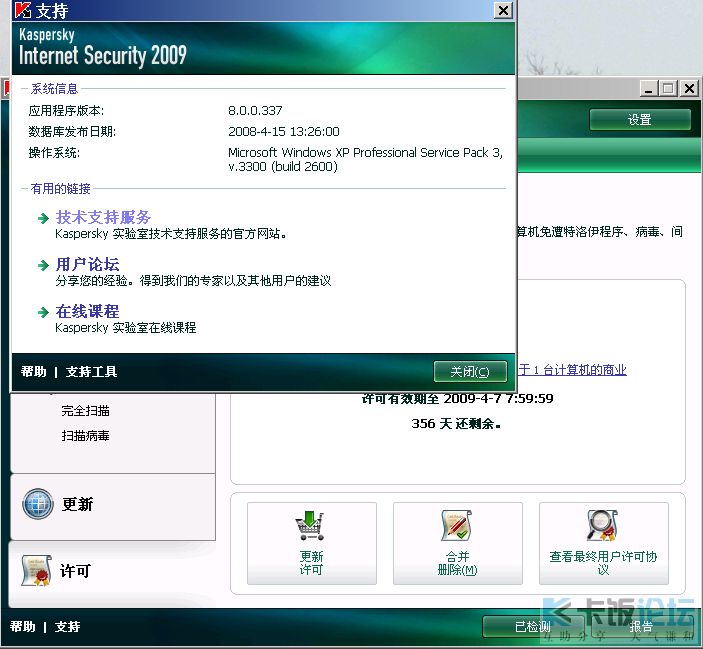Click database date 2008-4-15 13:26:00
The image size is (703, 649).
coord(284,131)
